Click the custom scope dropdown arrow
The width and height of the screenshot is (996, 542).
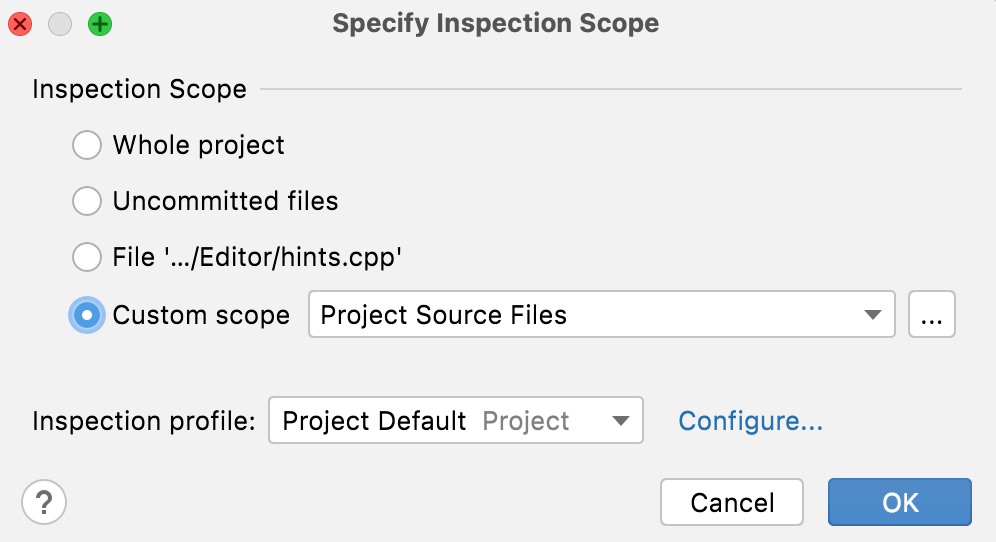point(872,316)
